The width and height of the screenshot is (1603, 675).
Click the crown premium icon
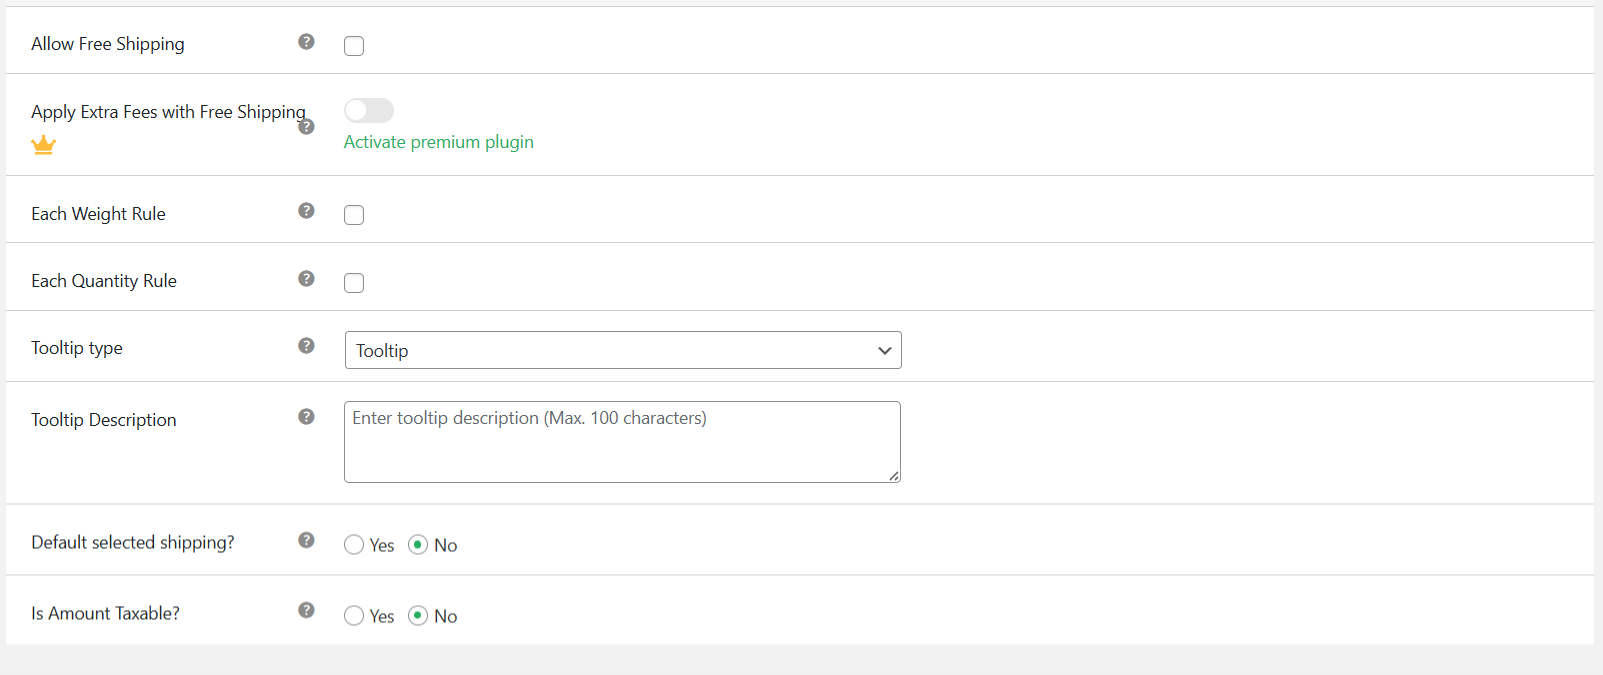43,144
